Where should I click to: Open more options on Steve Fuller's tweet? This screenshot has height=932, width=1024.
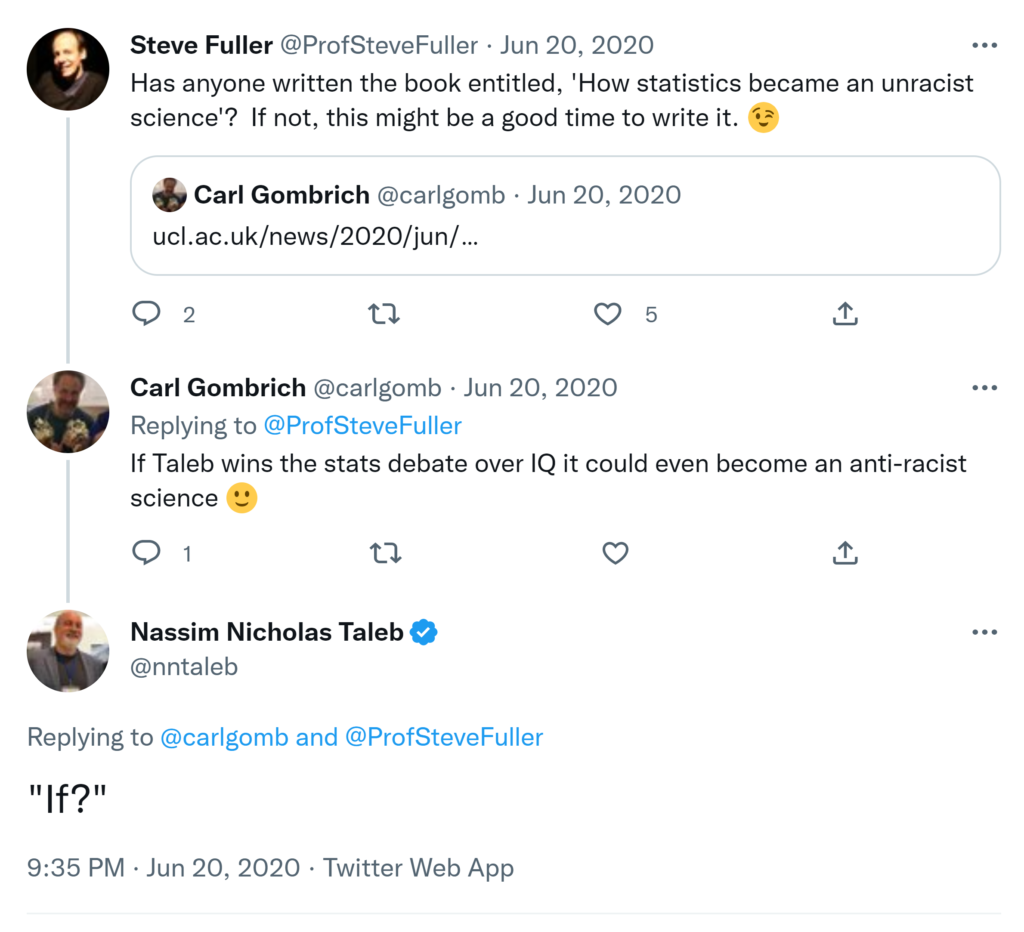[x=984, y=46]
